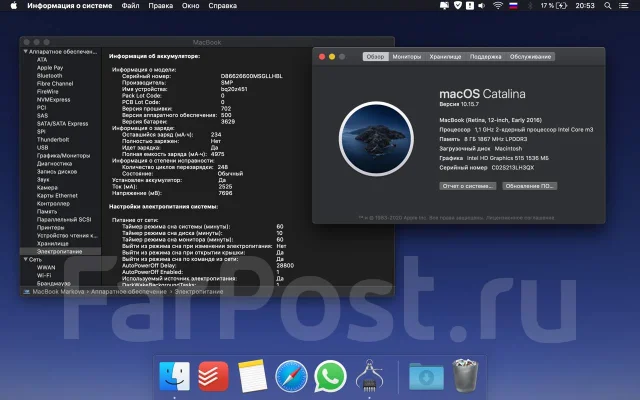The height and width of the screenshot is (400, 640).
Task: Select Wi-Fi under the Сеть section
Action: [44, 276]
